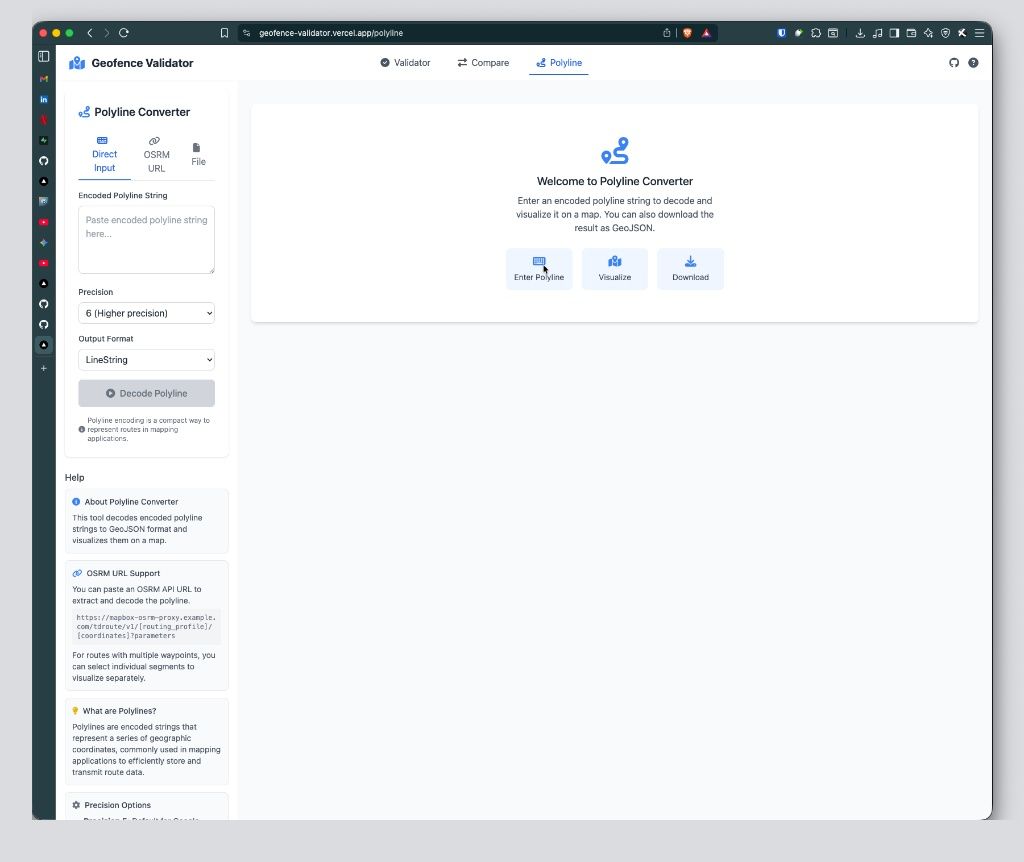This screenshot has width=1024, height=862.
Task: Click the Download card on welcome panel
Action: coord(690,269)
